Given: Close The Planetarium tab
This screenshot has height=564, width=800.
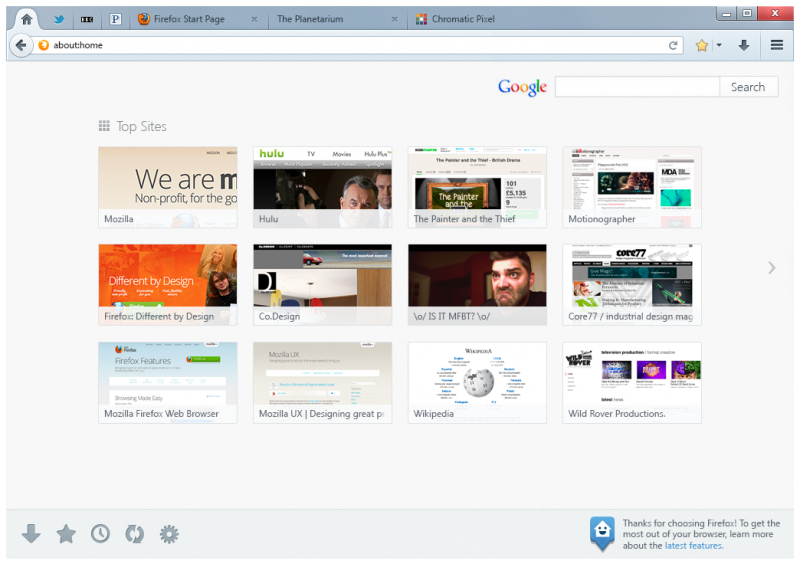Looking at the screenshot, I should tap(394, 19).
